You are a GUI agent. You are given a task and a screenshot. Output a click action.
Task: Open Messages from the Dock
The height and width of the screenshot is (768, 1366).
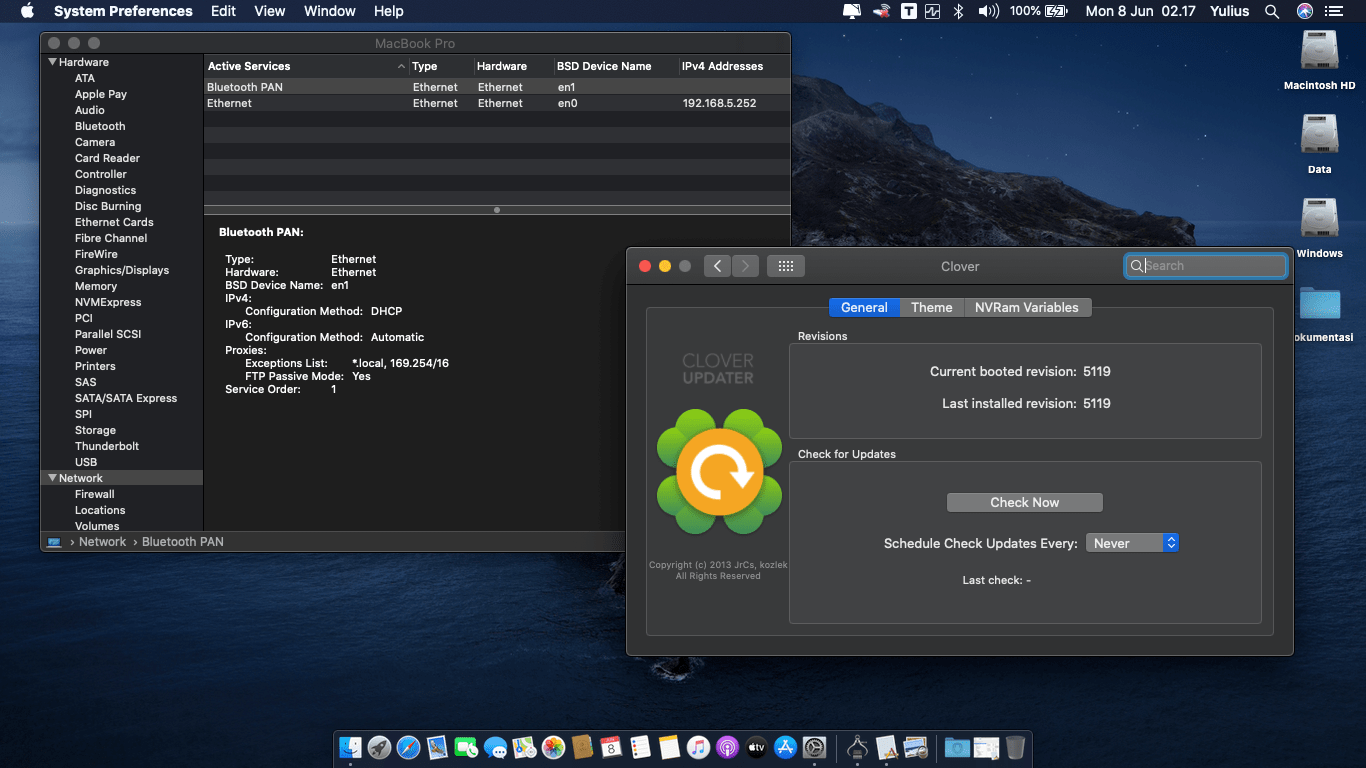[x=495, y=747]
